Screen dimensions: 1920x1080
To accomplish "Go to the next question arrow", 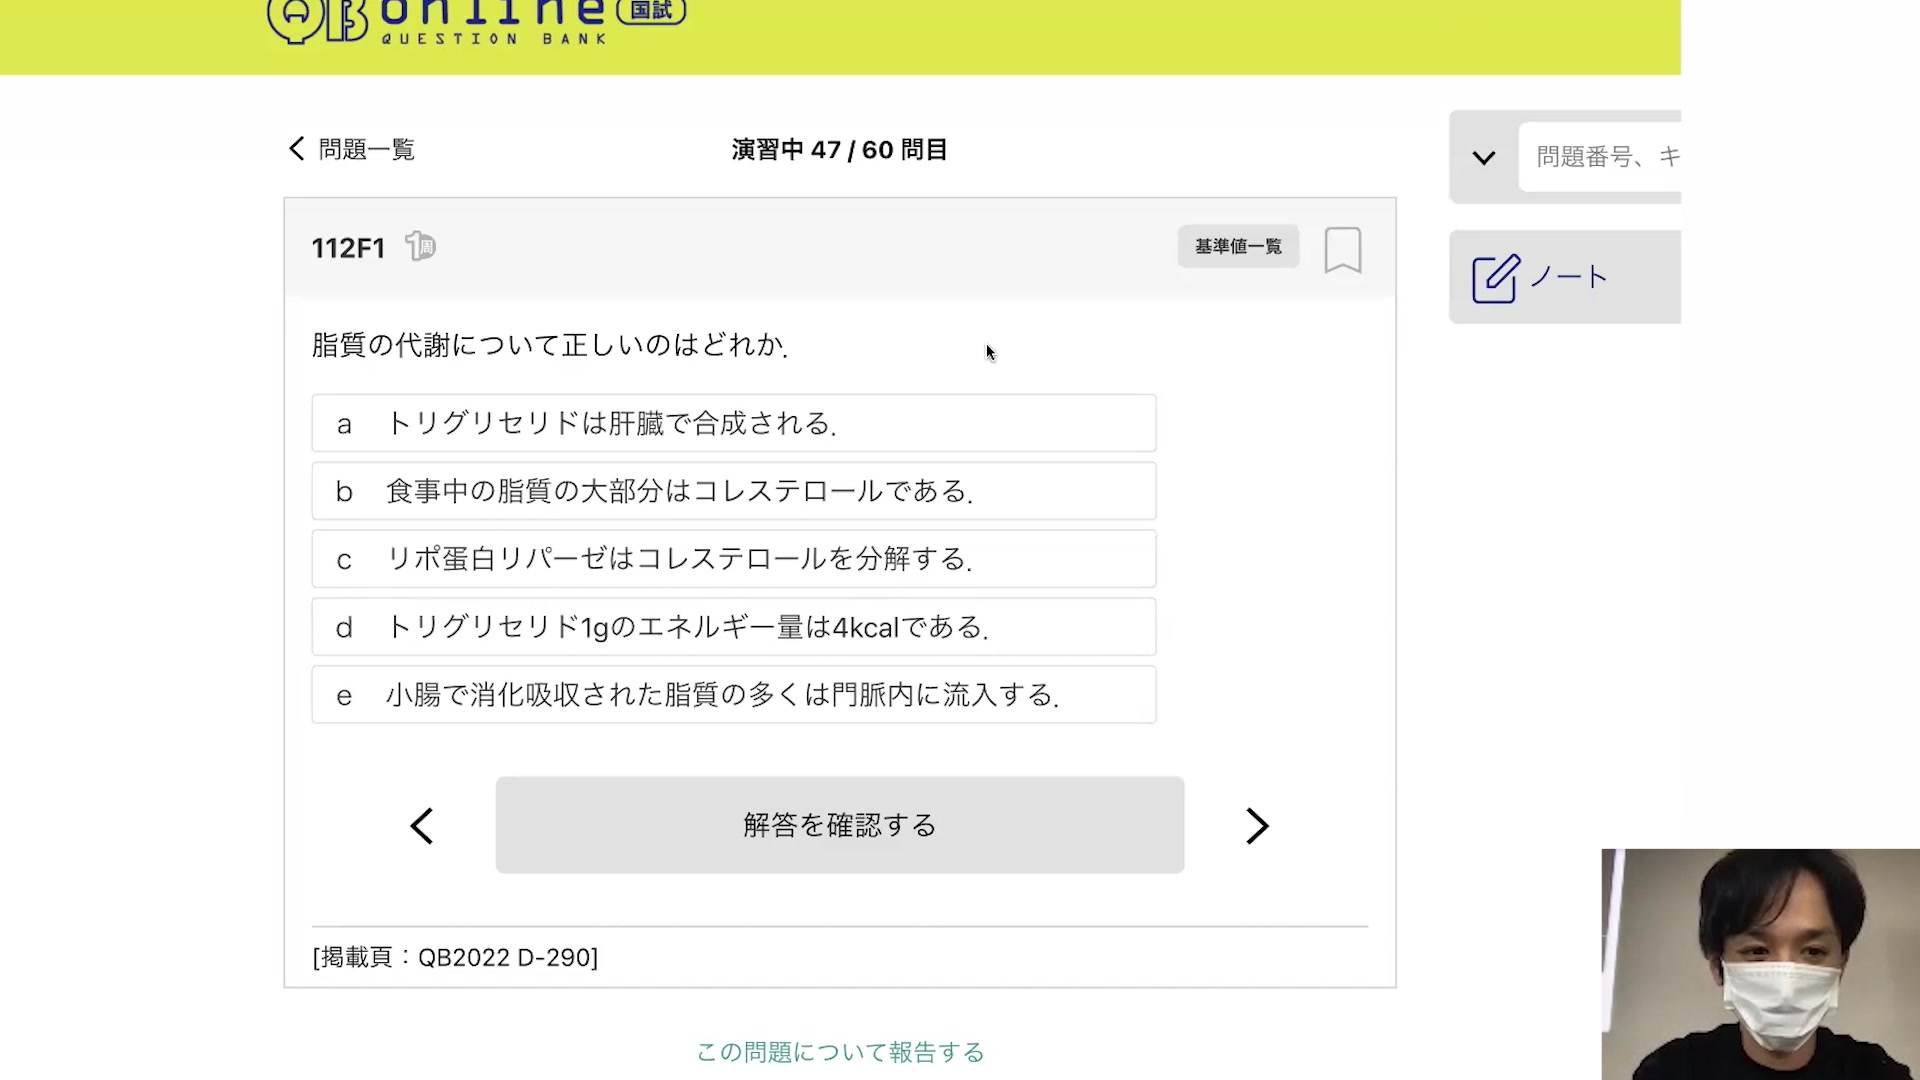I will [1257, 826].
